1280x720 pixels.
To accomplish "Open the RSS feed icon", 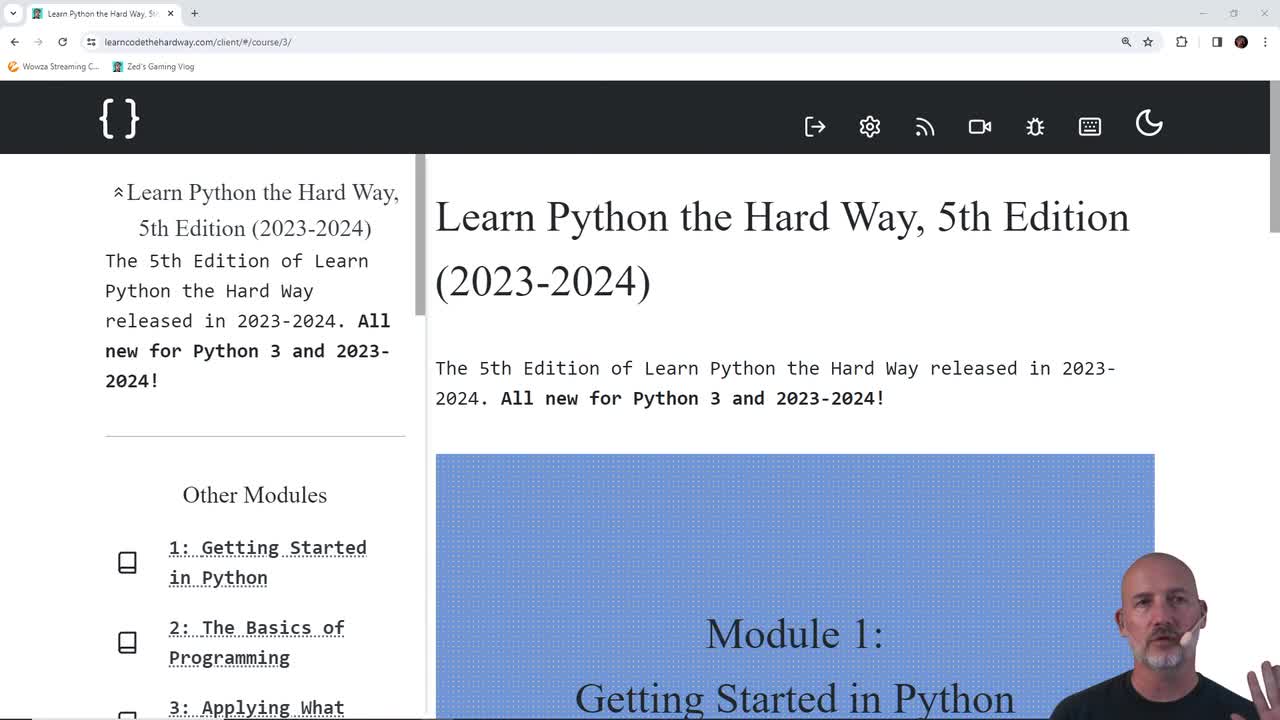I will coord(925,126).
